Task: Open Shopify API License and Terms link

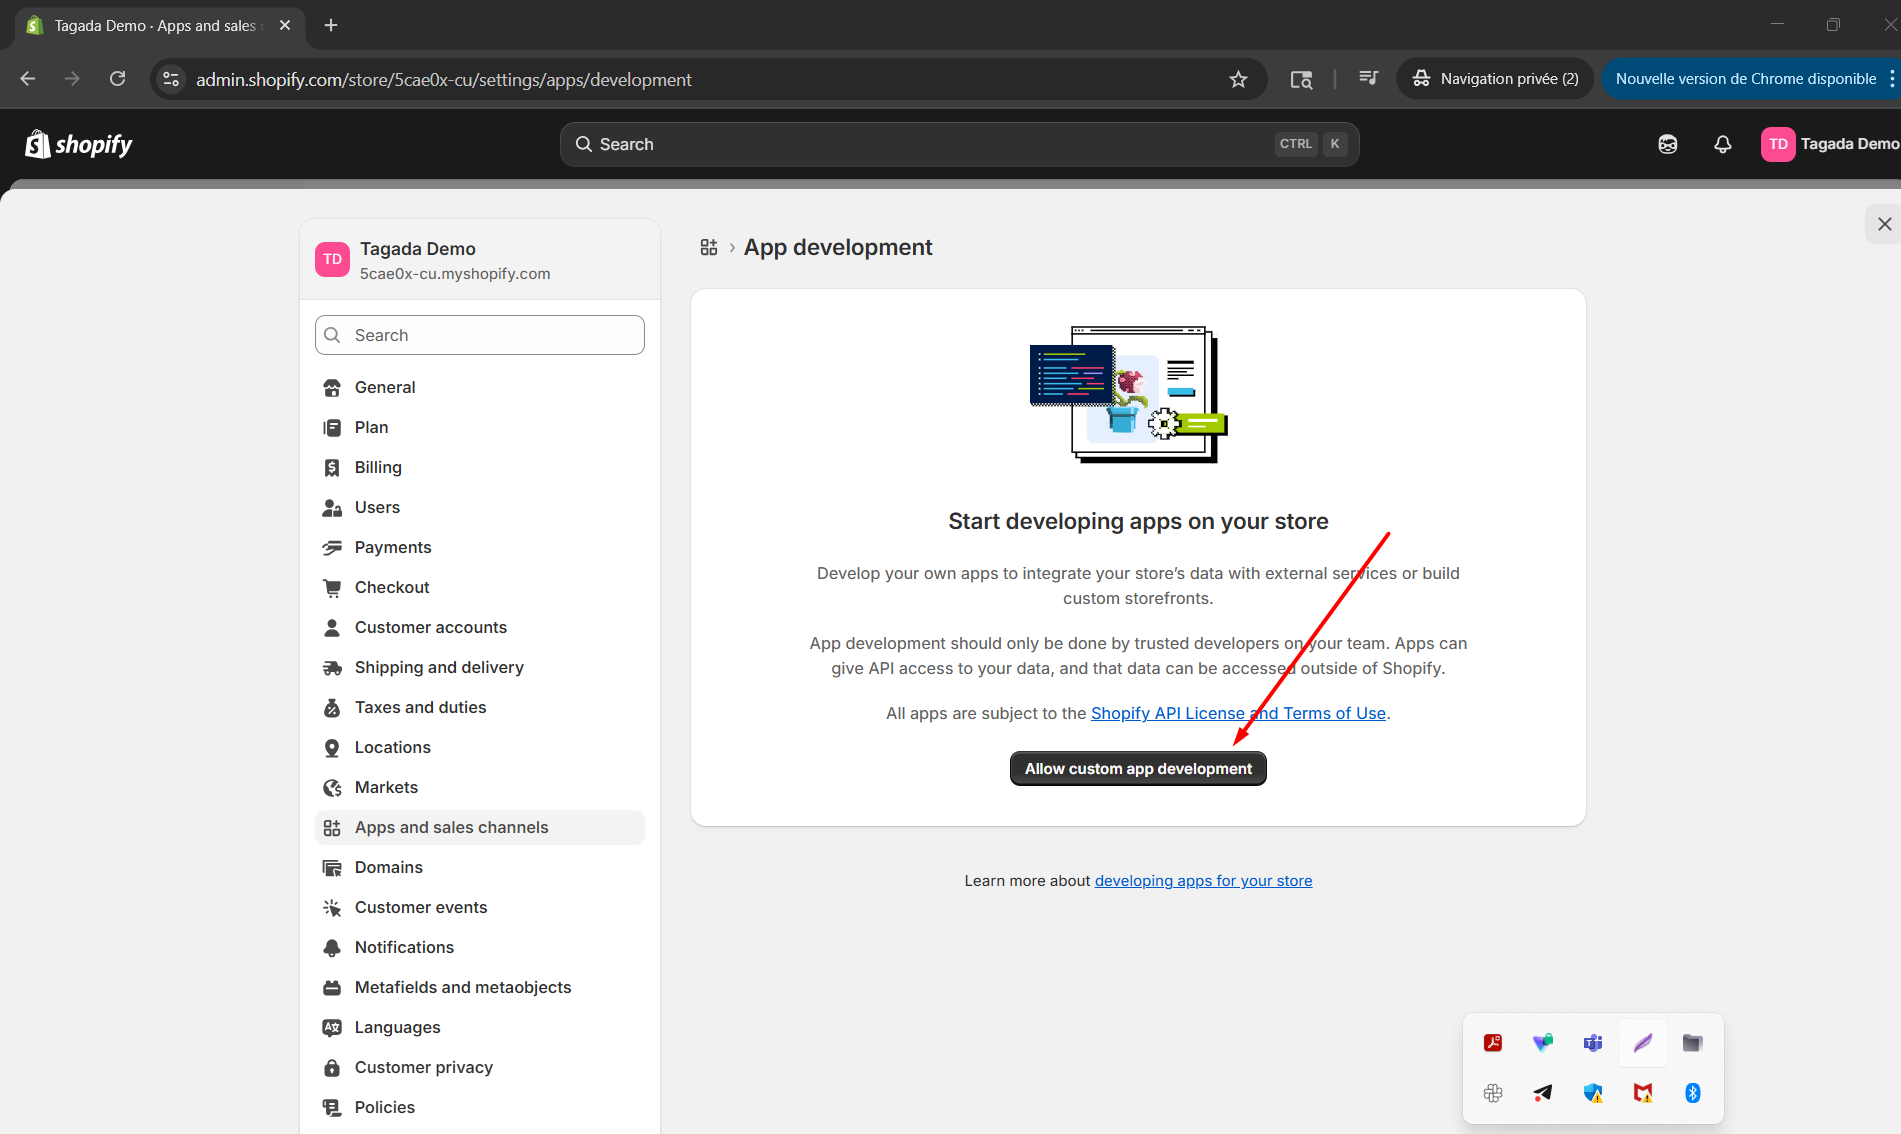Action: [1238, 713]
